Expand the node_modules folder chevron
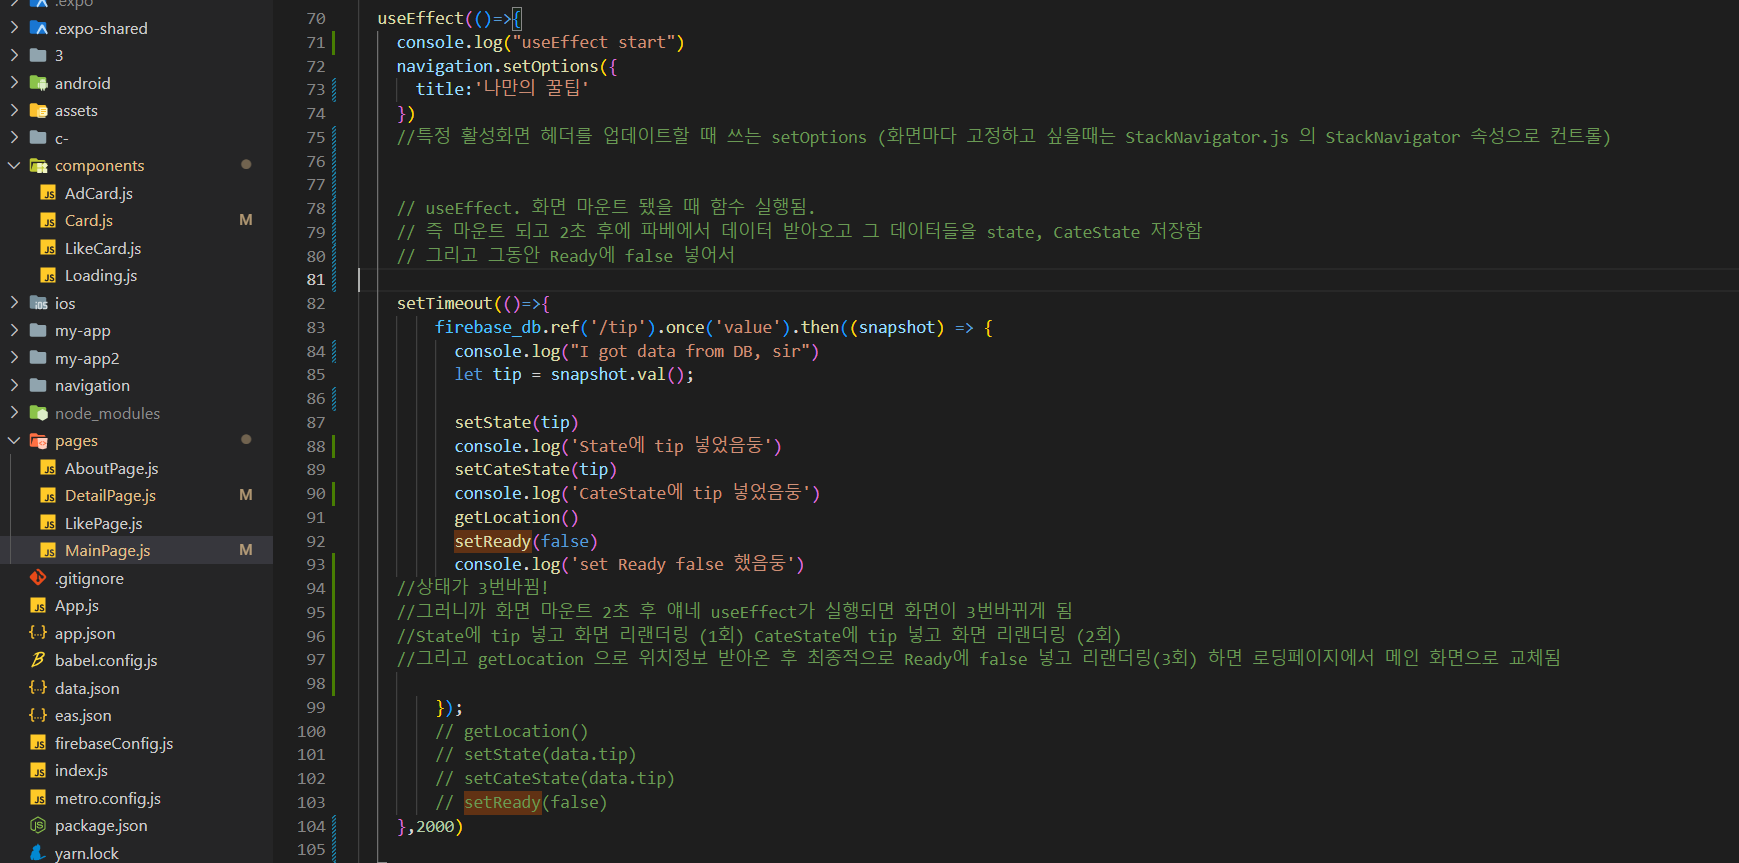 click(x=14, y=412)
